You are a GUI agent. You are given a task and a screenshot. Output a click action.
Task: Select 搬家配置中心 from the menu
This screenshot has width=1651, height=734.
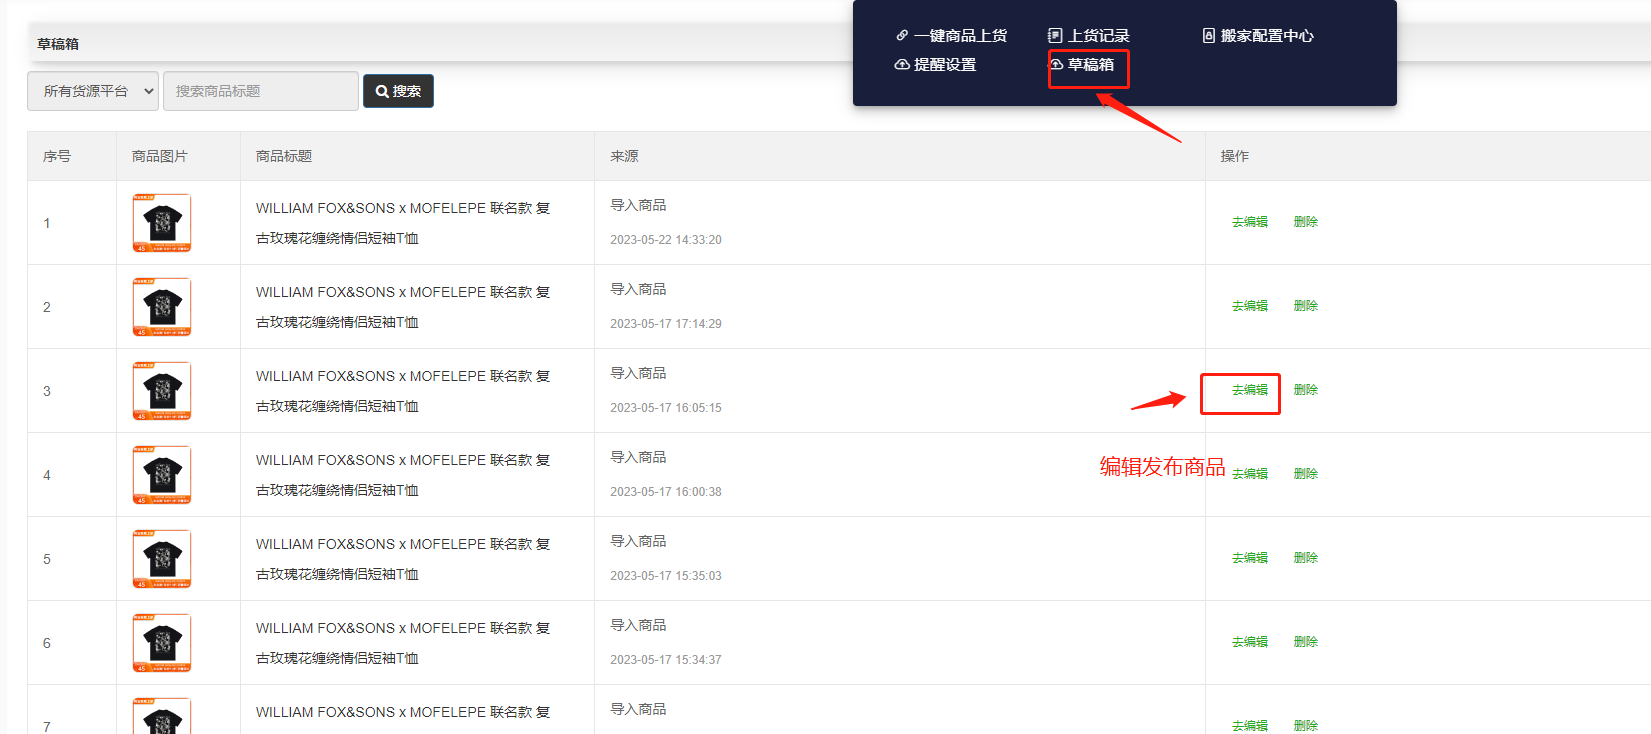pyautogui.click(x=1266, y=36)
